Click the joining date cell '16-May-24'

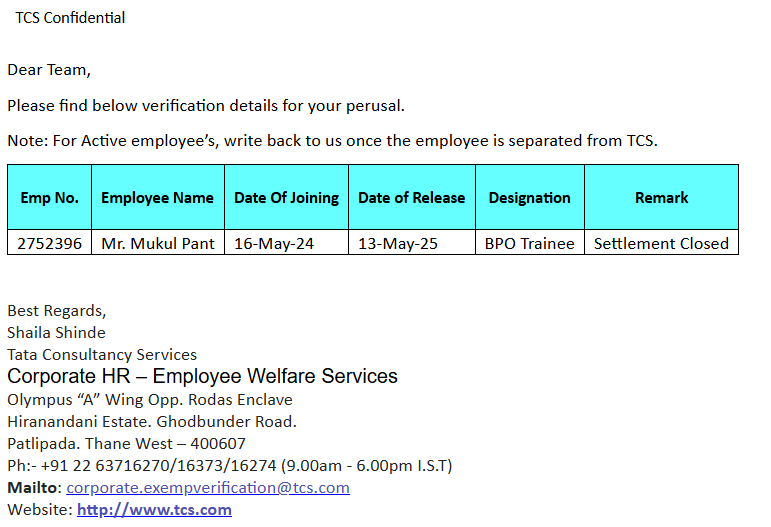click(x=287, y=243)
